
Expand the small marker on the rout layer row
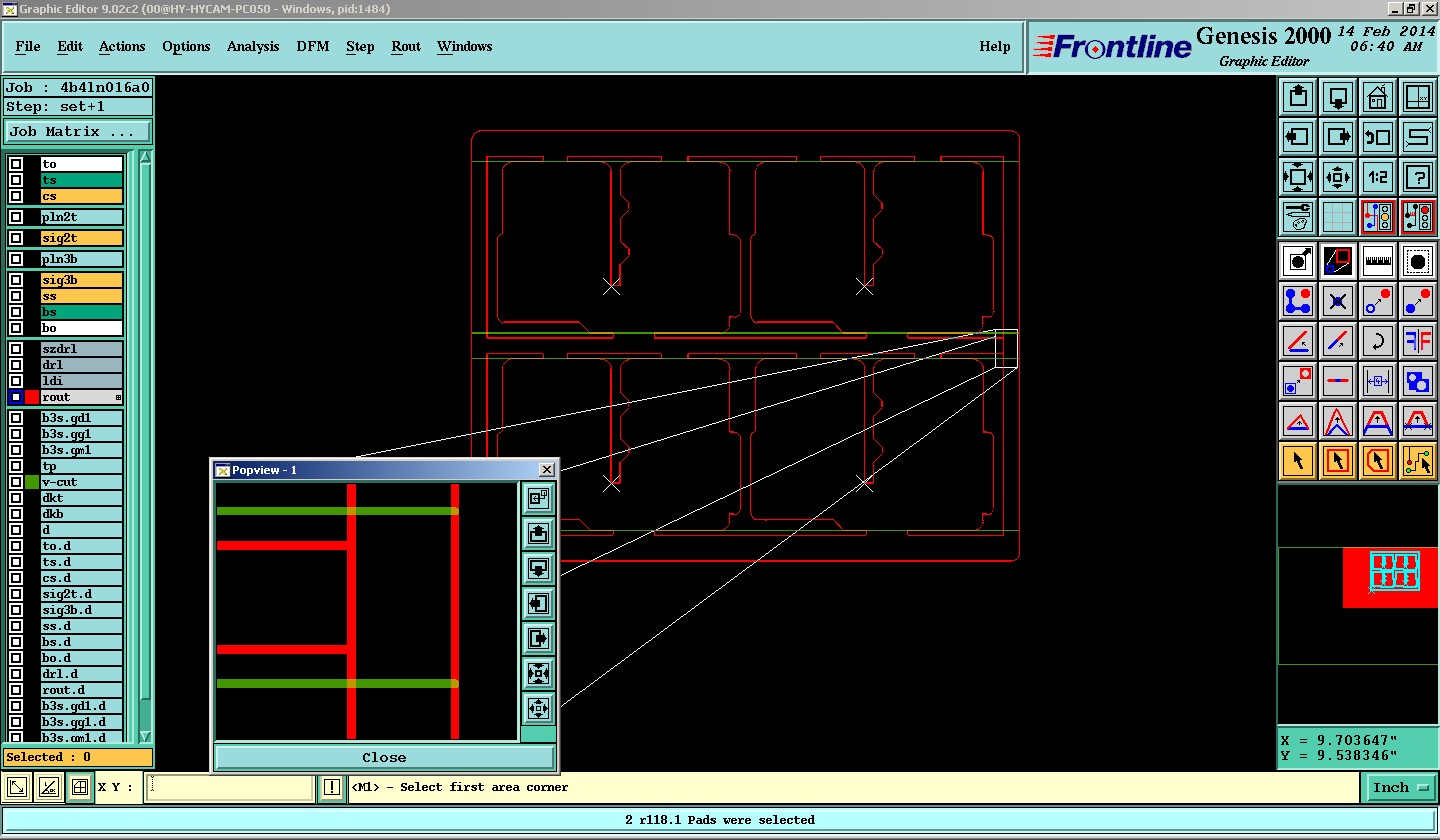(118, 398)
